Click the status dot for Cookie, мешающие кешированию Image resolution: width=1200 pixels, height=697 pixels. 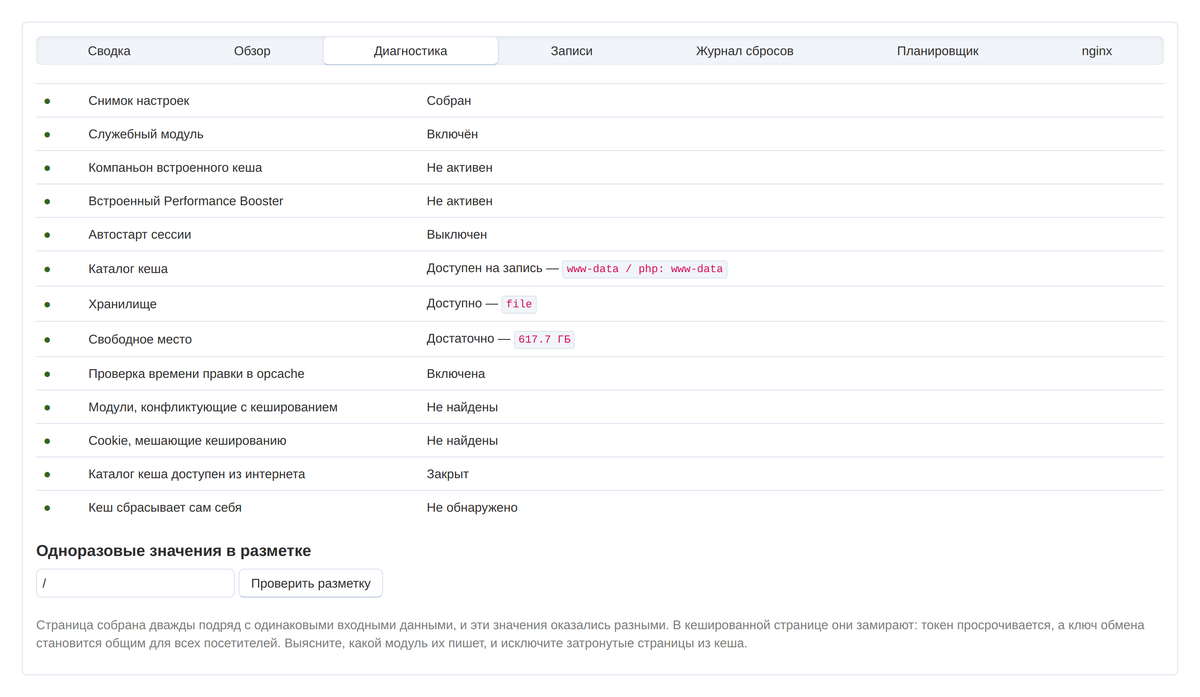[47, 441]
